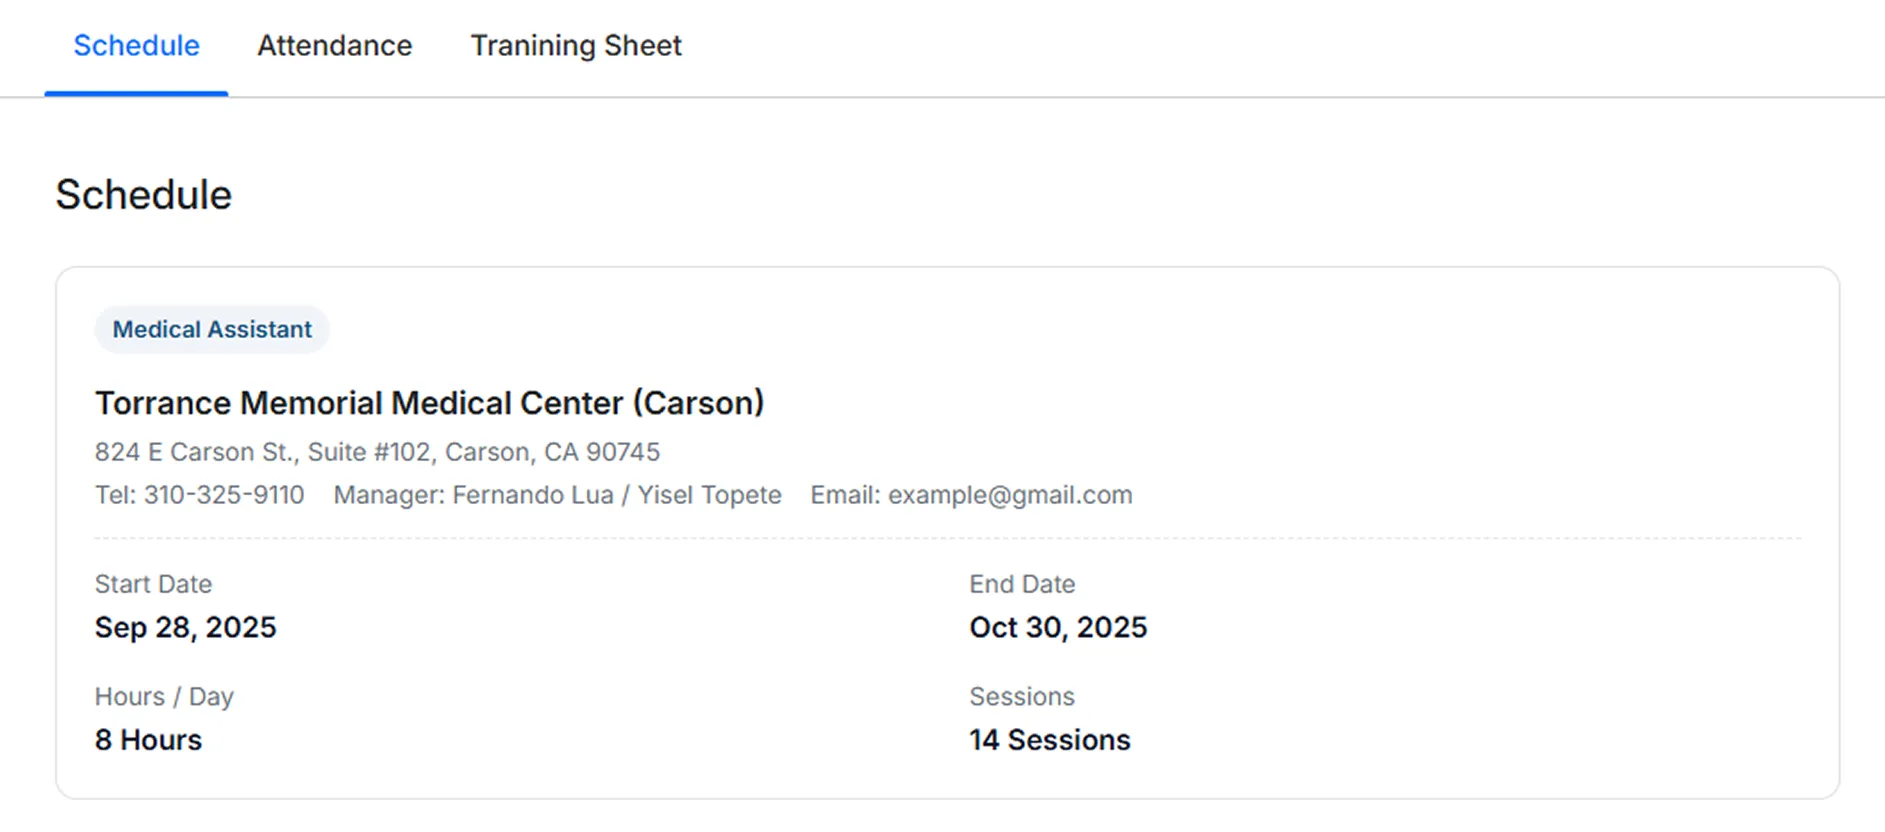The height and width of the screenshot is (832, 1885).
Task: Select the 14 Sessions value
Action: coord(1050,740)
